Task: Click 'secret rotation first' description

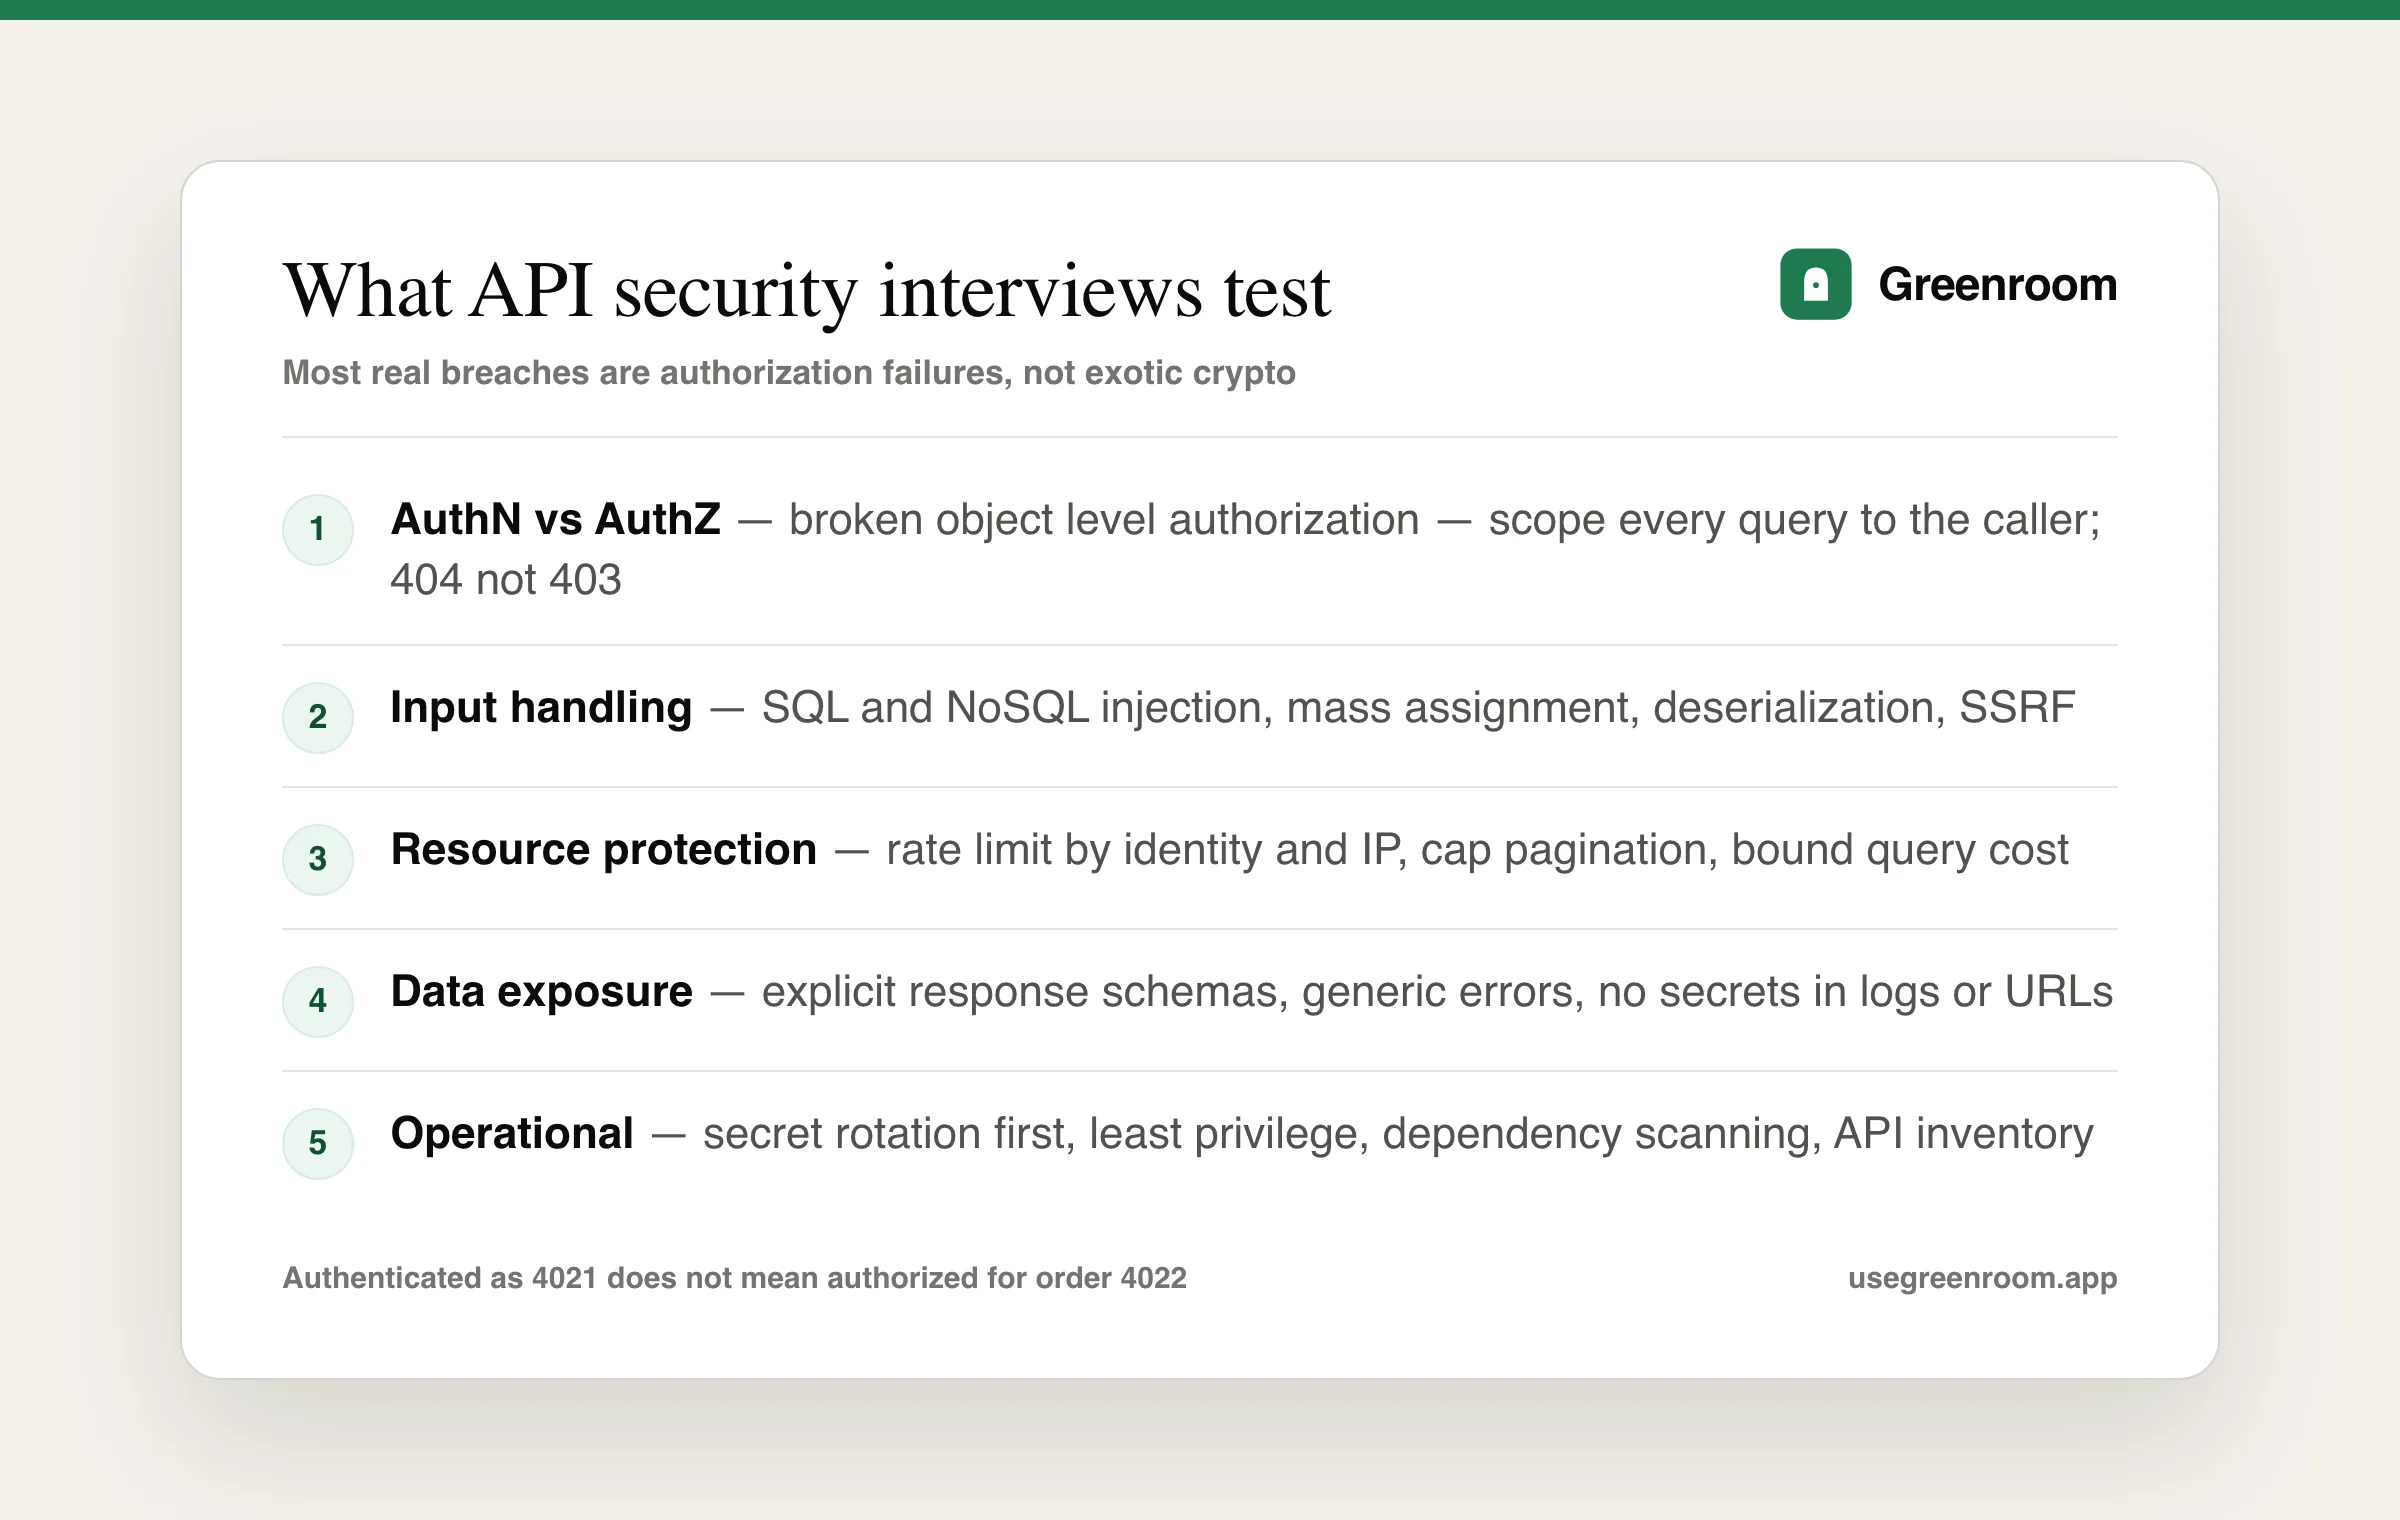Action: tap(889, 1134)
